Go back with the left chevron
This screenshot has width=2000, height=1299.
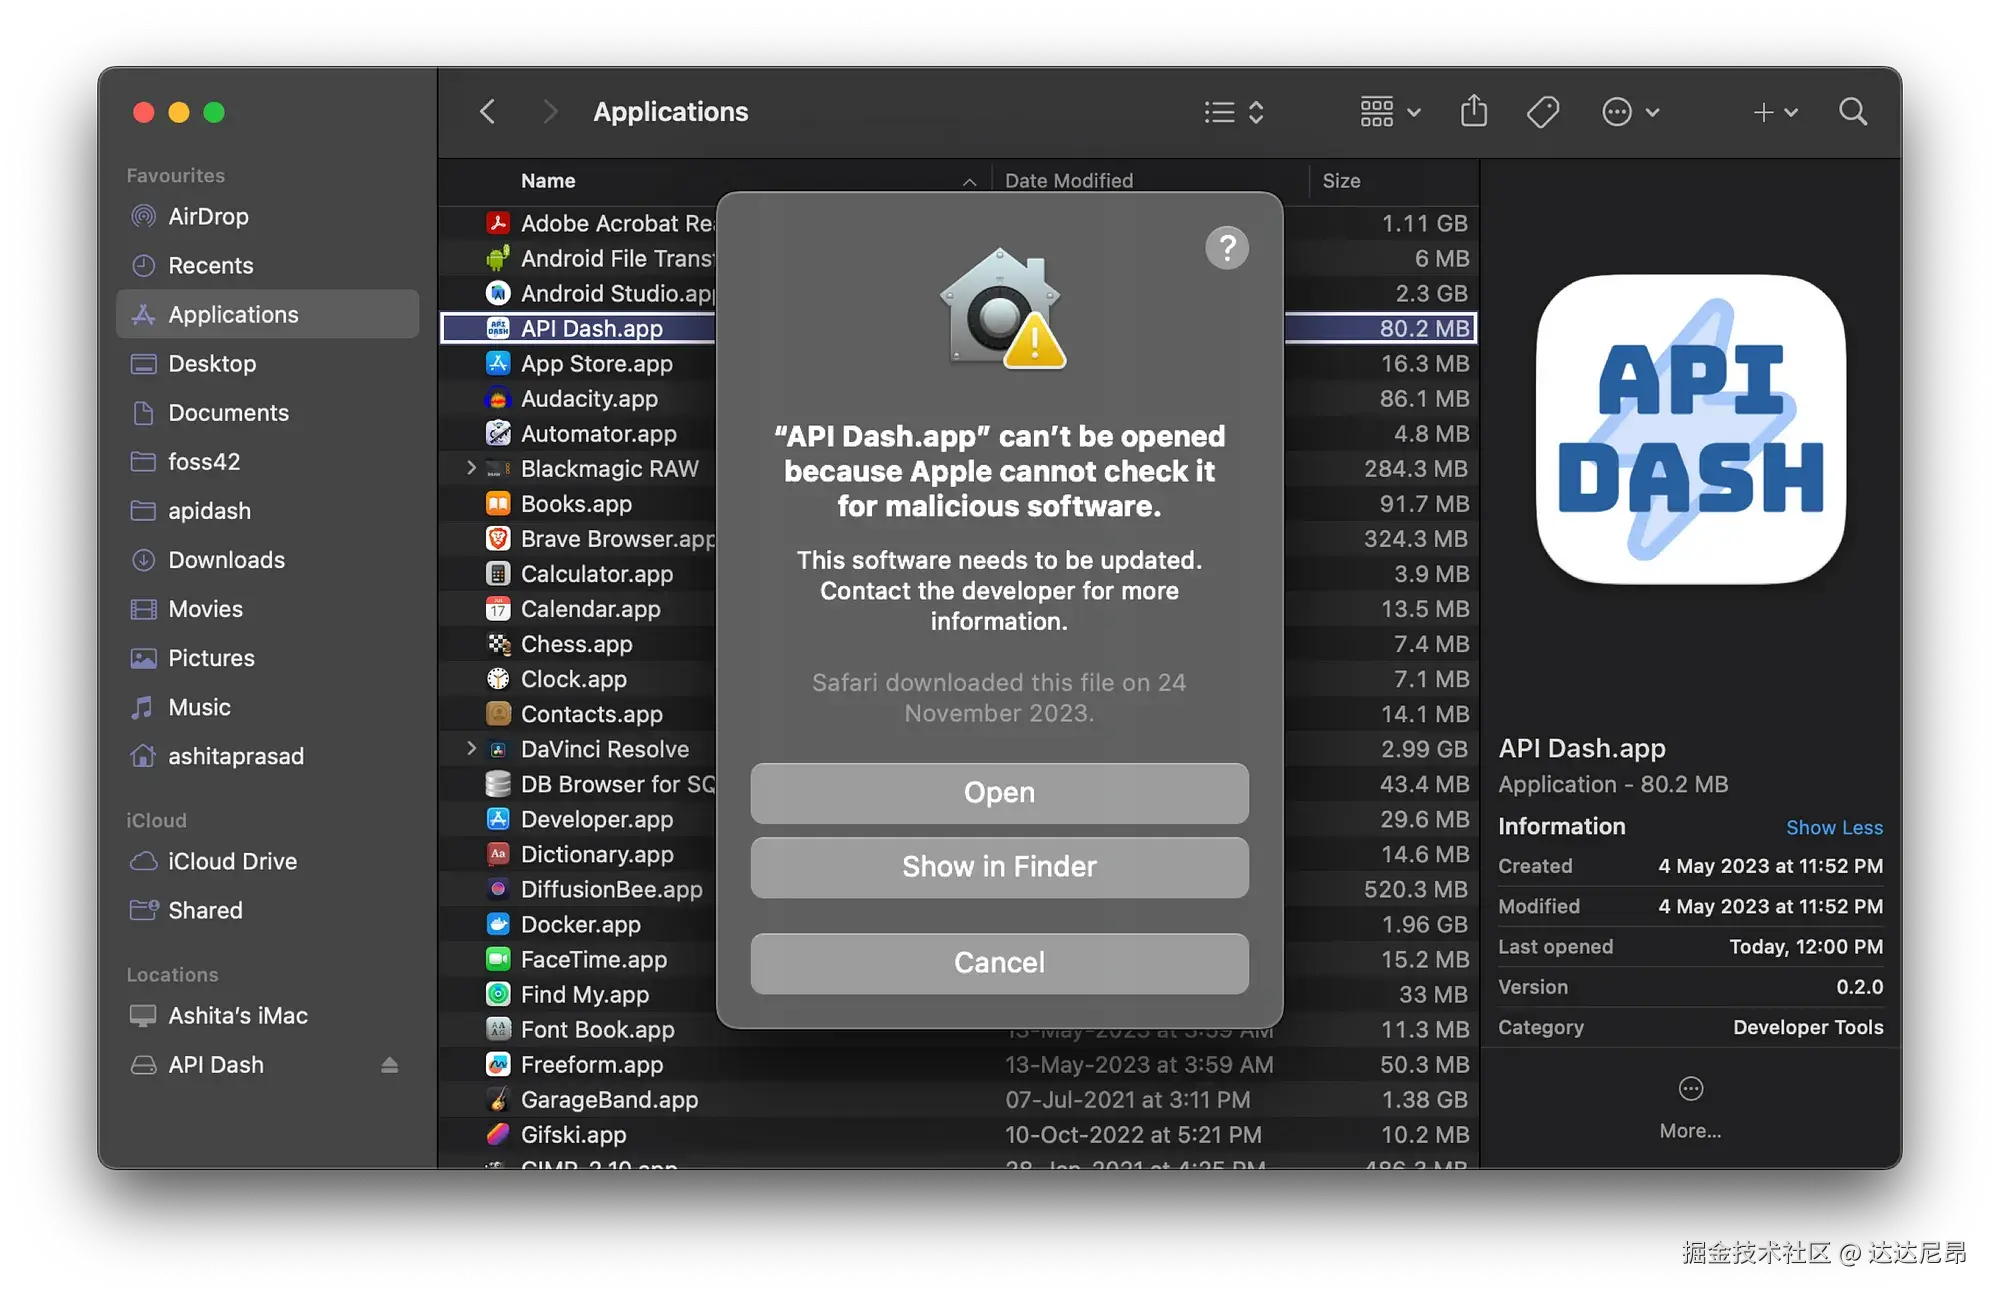click(488, 111)
